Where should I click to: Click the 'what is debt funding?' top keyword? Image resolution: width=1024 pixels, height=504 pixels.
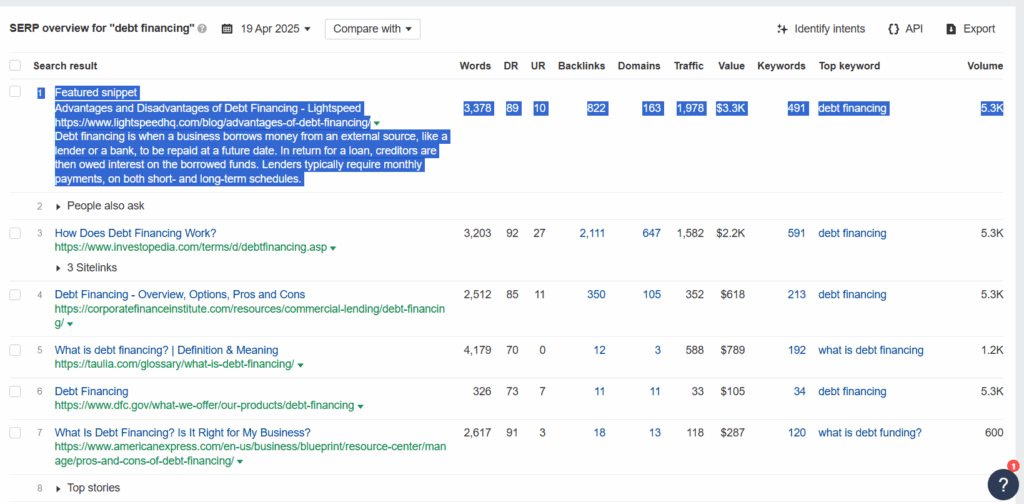[x=870, y=432]
